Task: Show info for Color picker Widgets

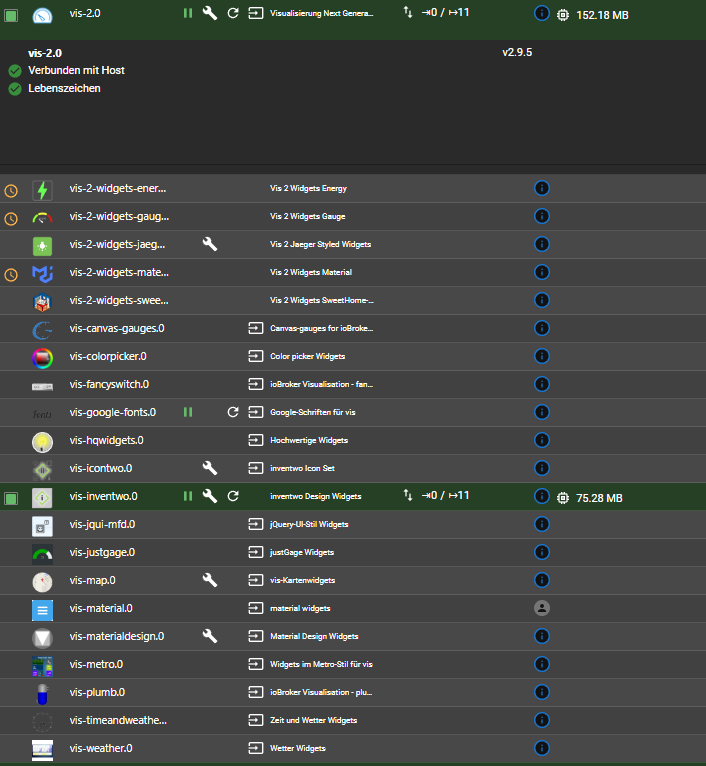Action: pyautogui.click(x=541, y=356)
